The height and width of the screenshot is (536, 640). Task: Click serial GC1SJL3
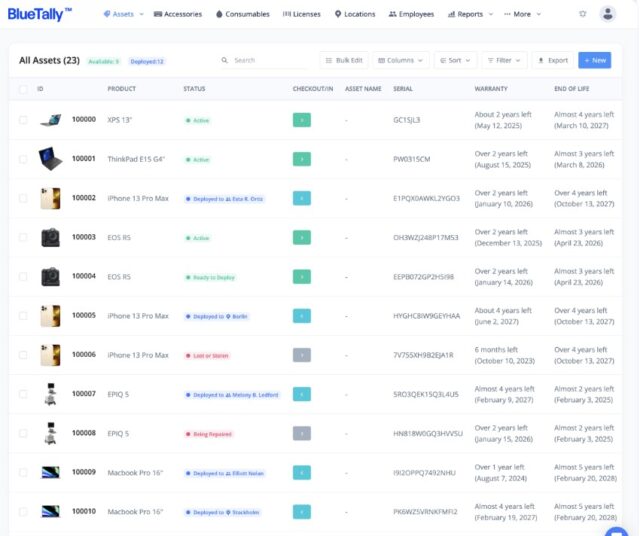coord(407,120)
